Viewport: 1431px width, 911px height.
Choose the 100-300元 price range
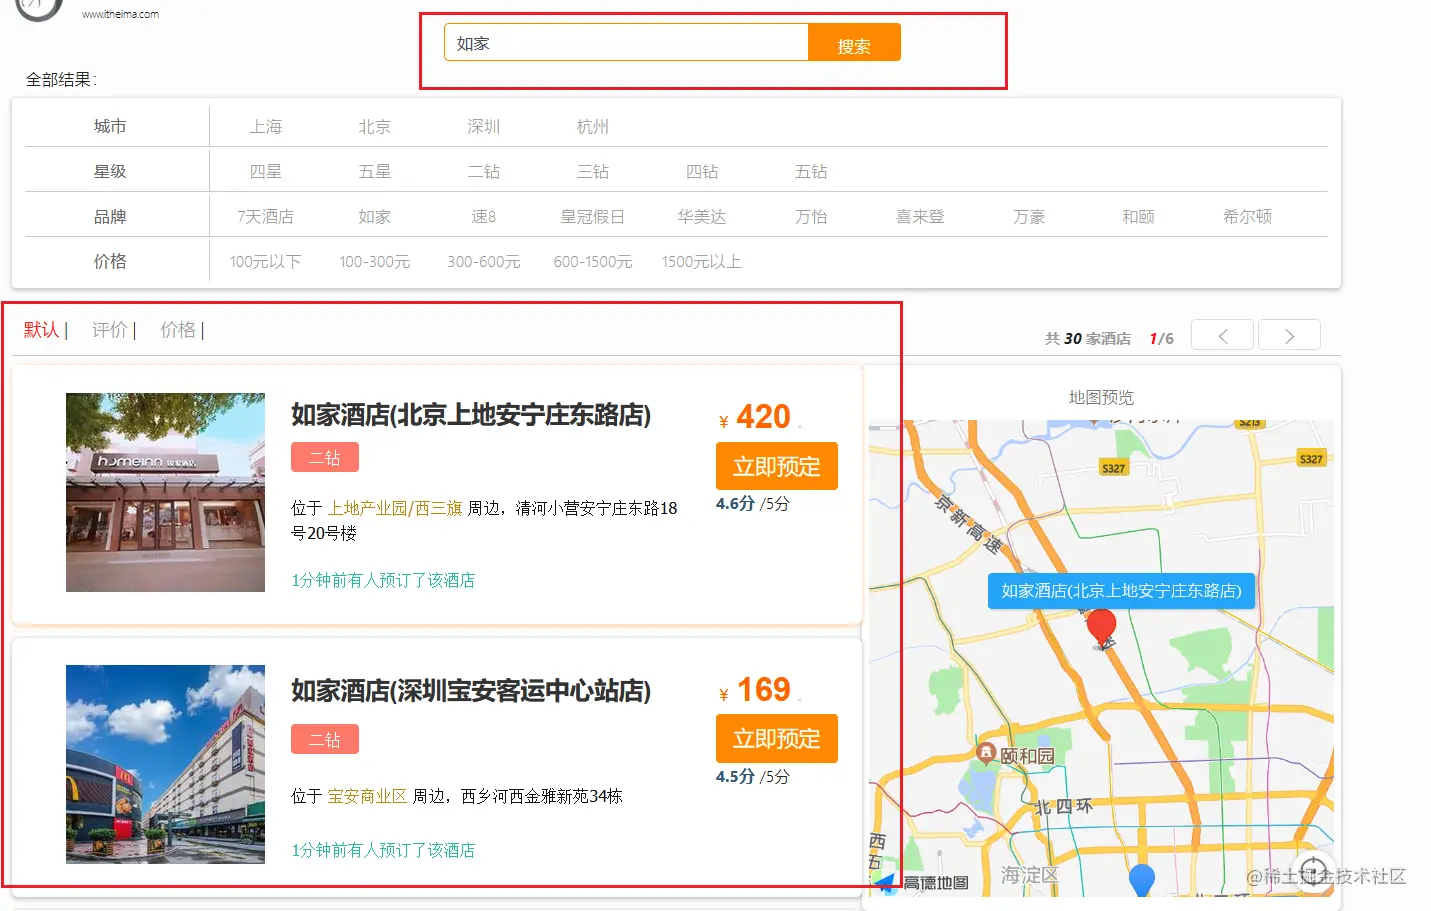click(x=375, y=262)
